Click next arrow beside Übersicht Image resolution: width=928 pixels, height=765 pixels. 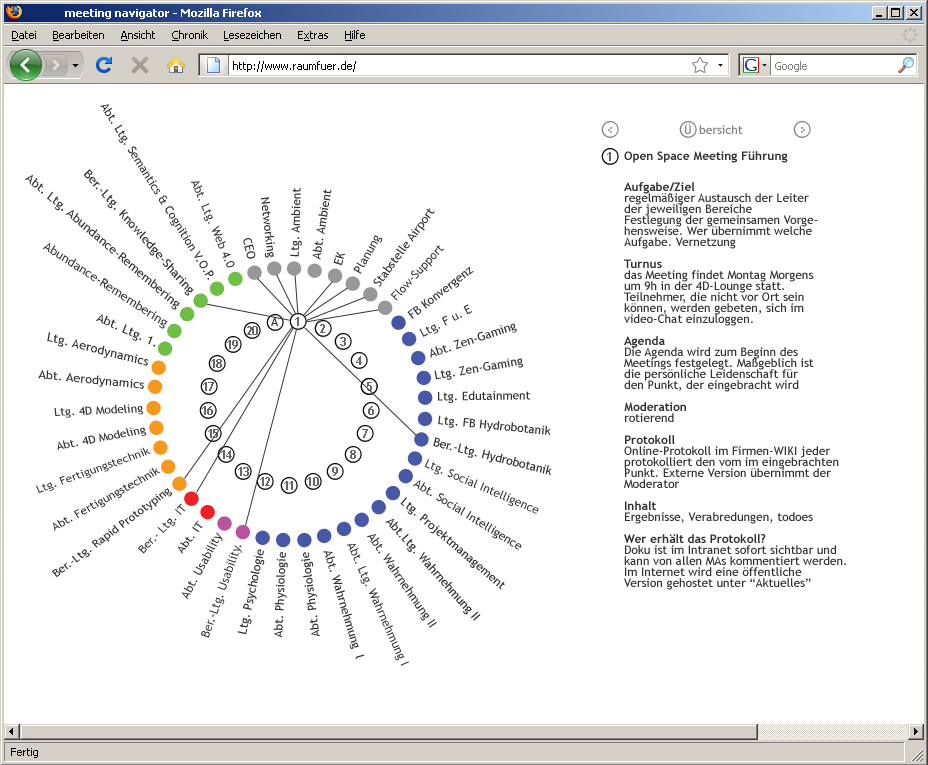802,129
